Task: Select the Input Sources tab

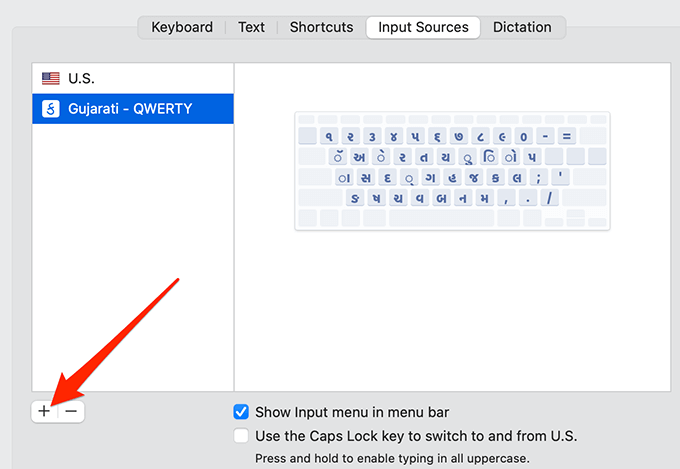Action: [423, 27]
